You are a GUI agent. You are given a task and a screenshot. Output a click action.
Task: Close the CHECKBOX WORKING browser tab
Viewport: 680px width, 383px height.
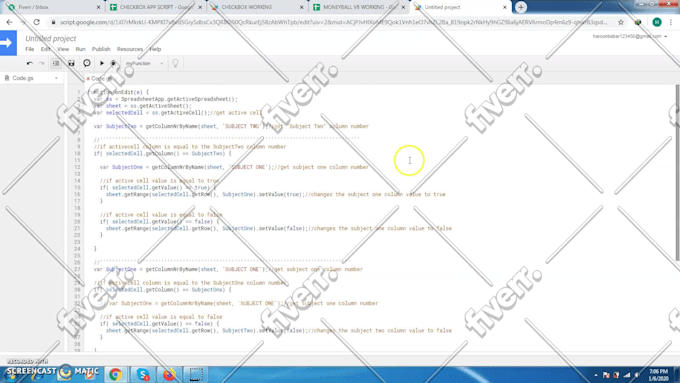click(x=301, y=7)
